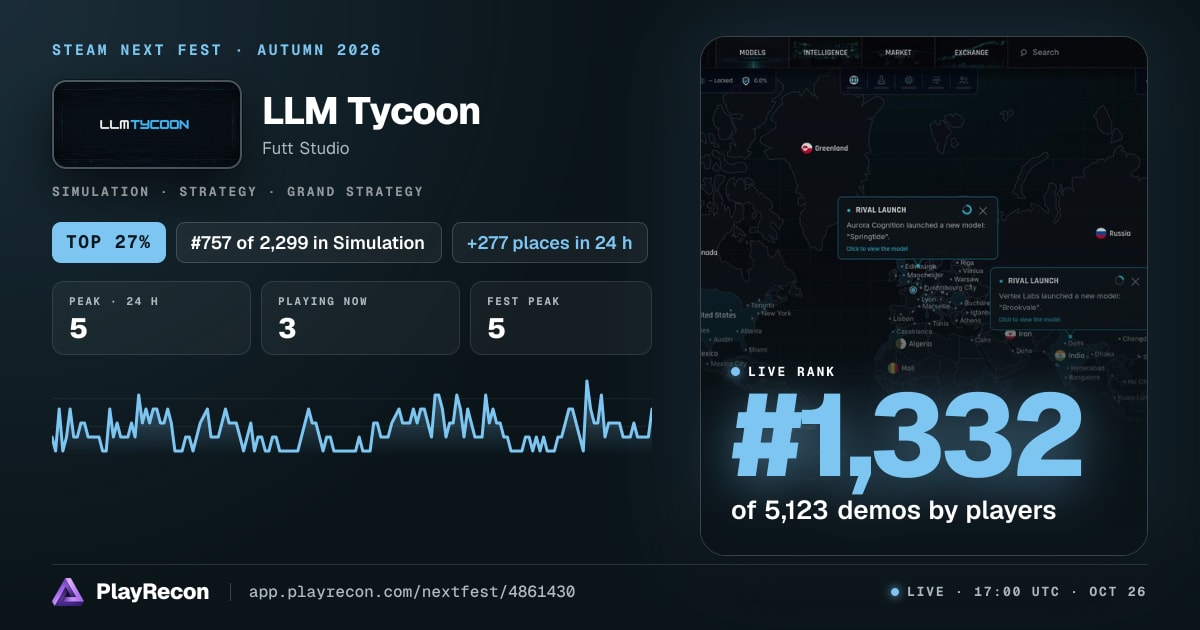Open the MODELS tab
This screenshot has width=1200, height=630.
[x=753, y=52]
